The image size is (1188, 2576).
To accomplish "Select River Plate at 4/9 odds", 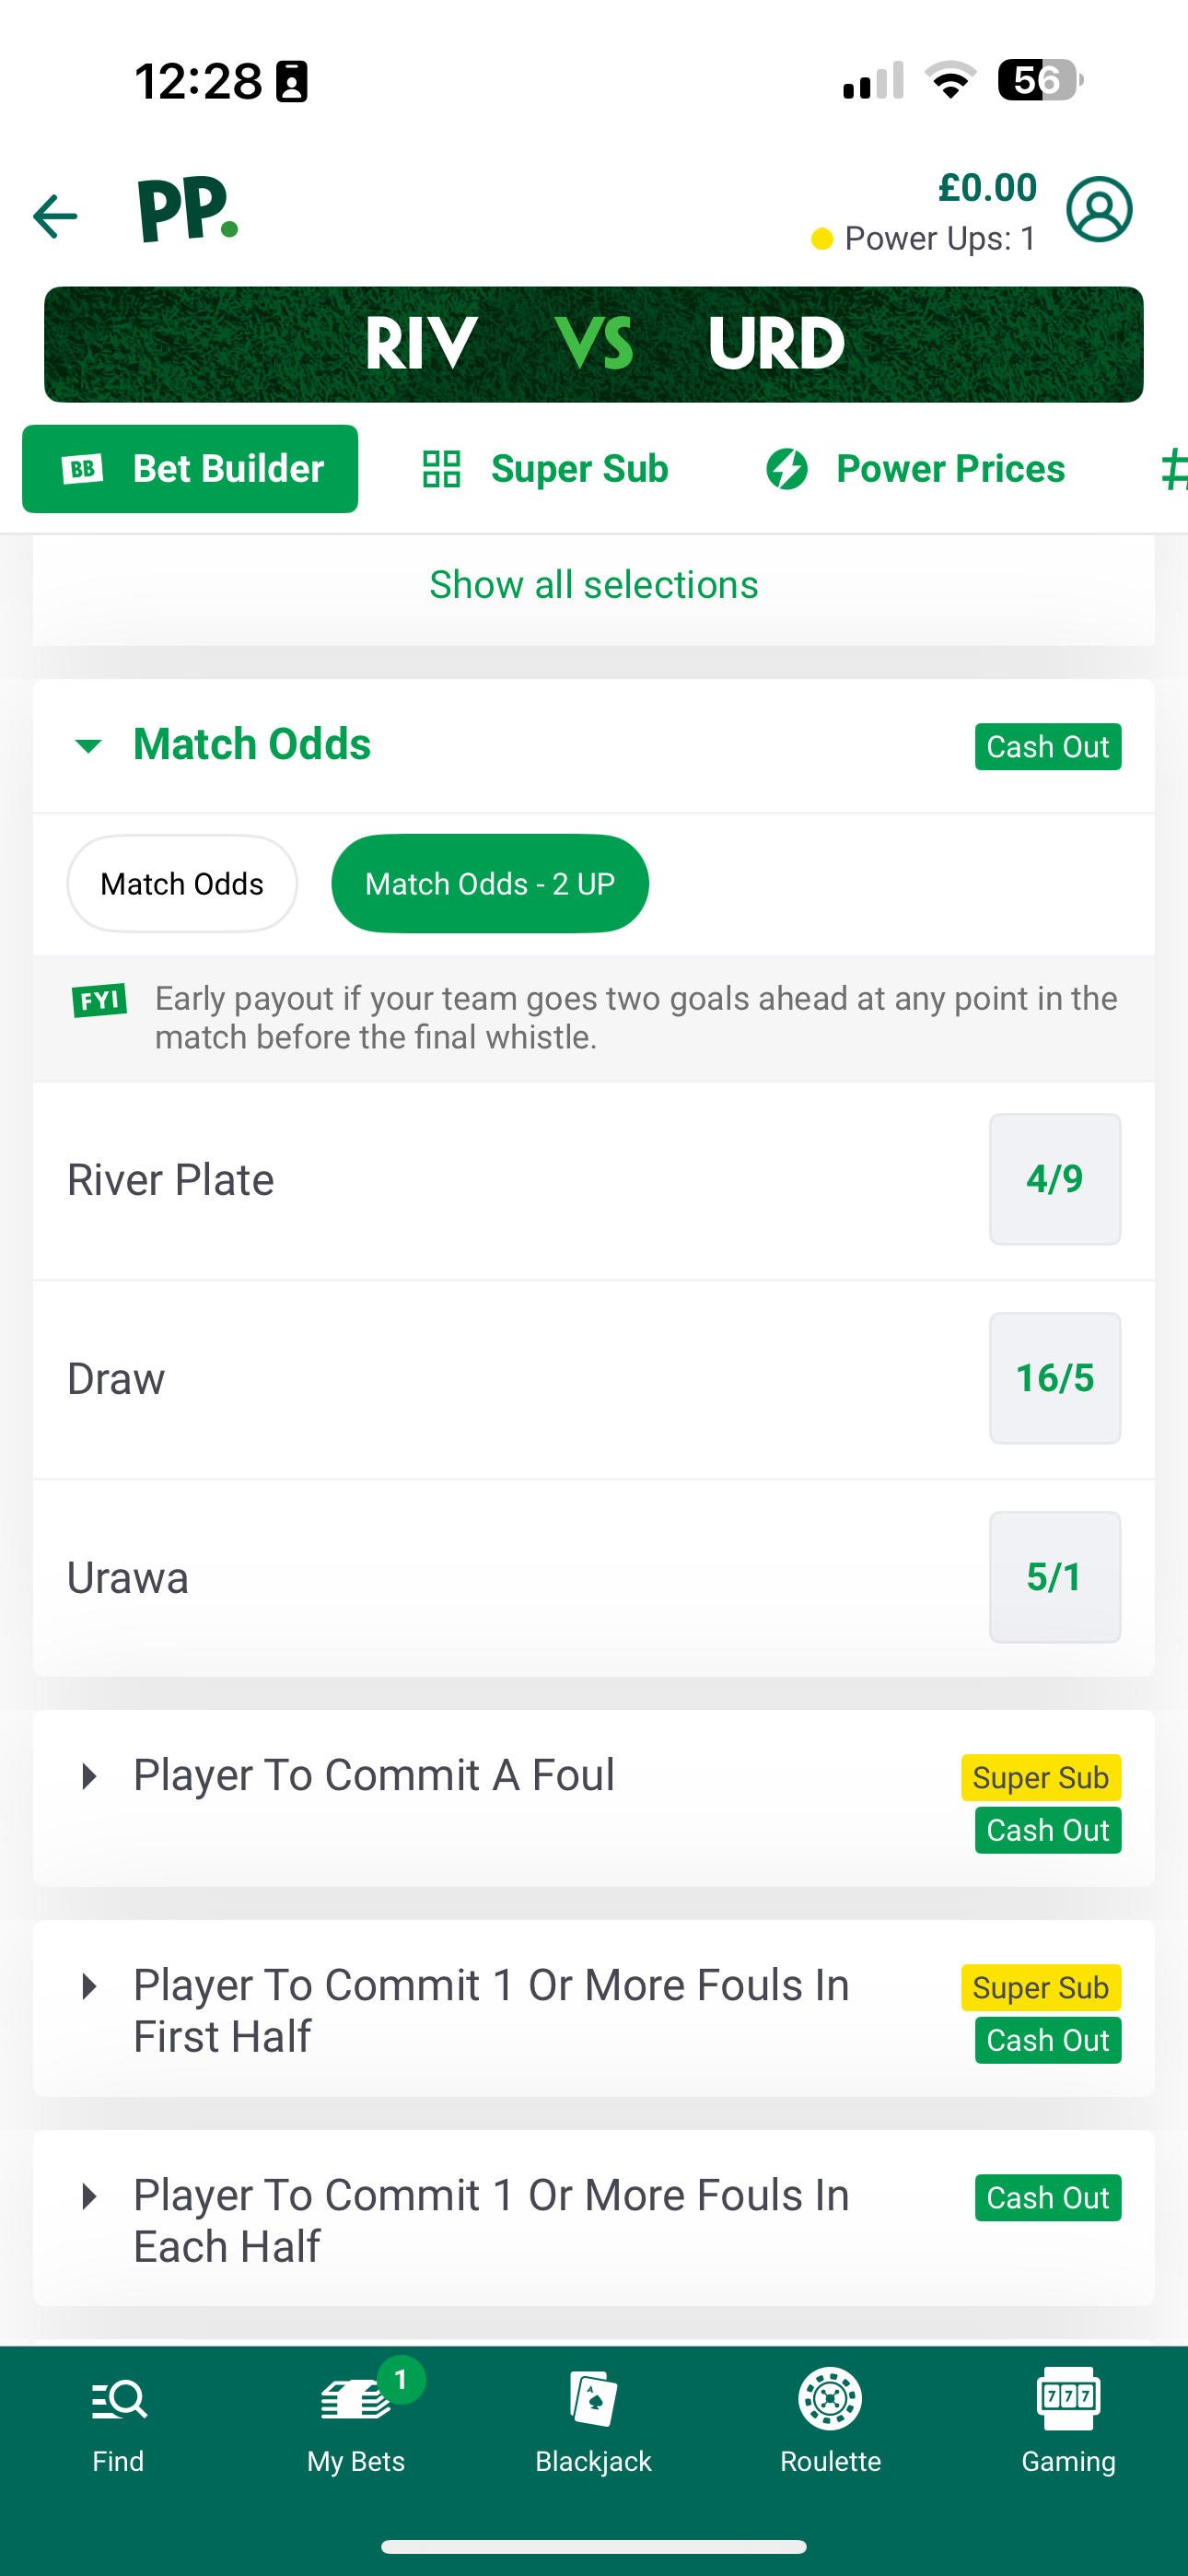I will click(x=1055, y=1179).
